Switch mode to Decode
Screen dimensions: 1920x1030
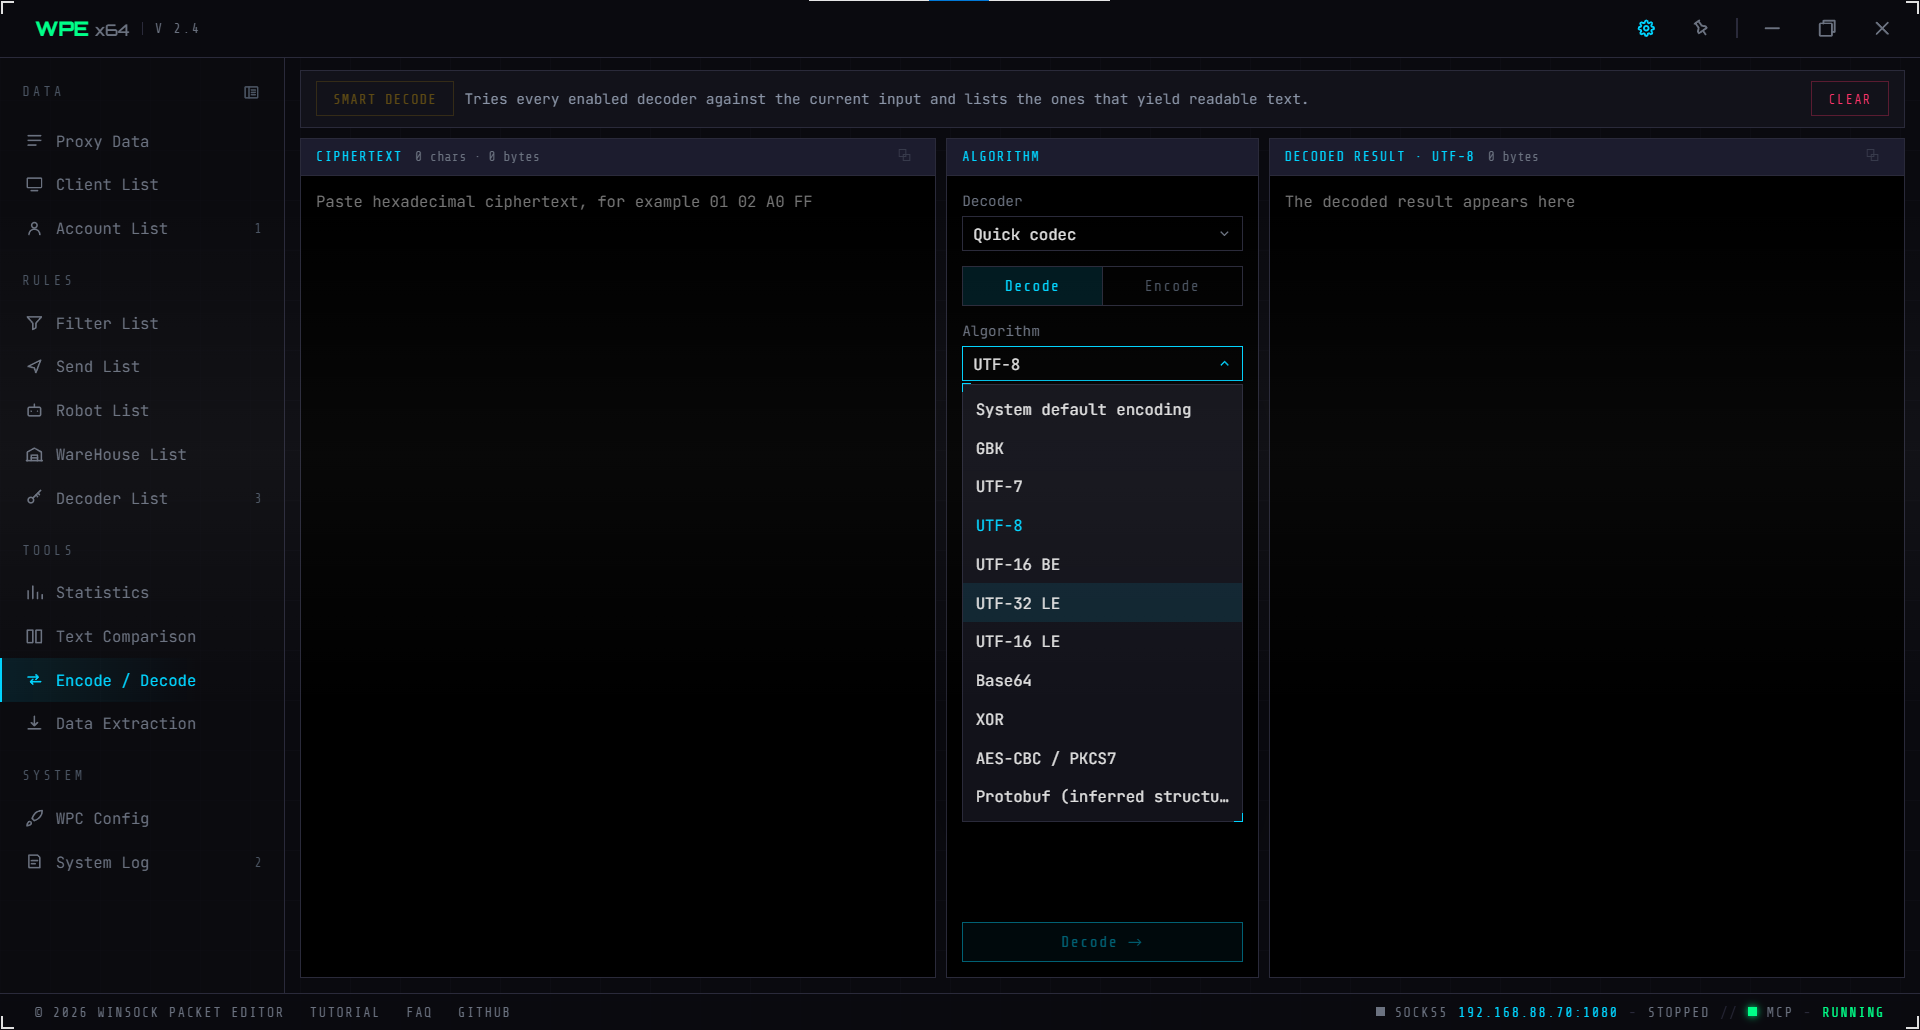point(1032,286)
